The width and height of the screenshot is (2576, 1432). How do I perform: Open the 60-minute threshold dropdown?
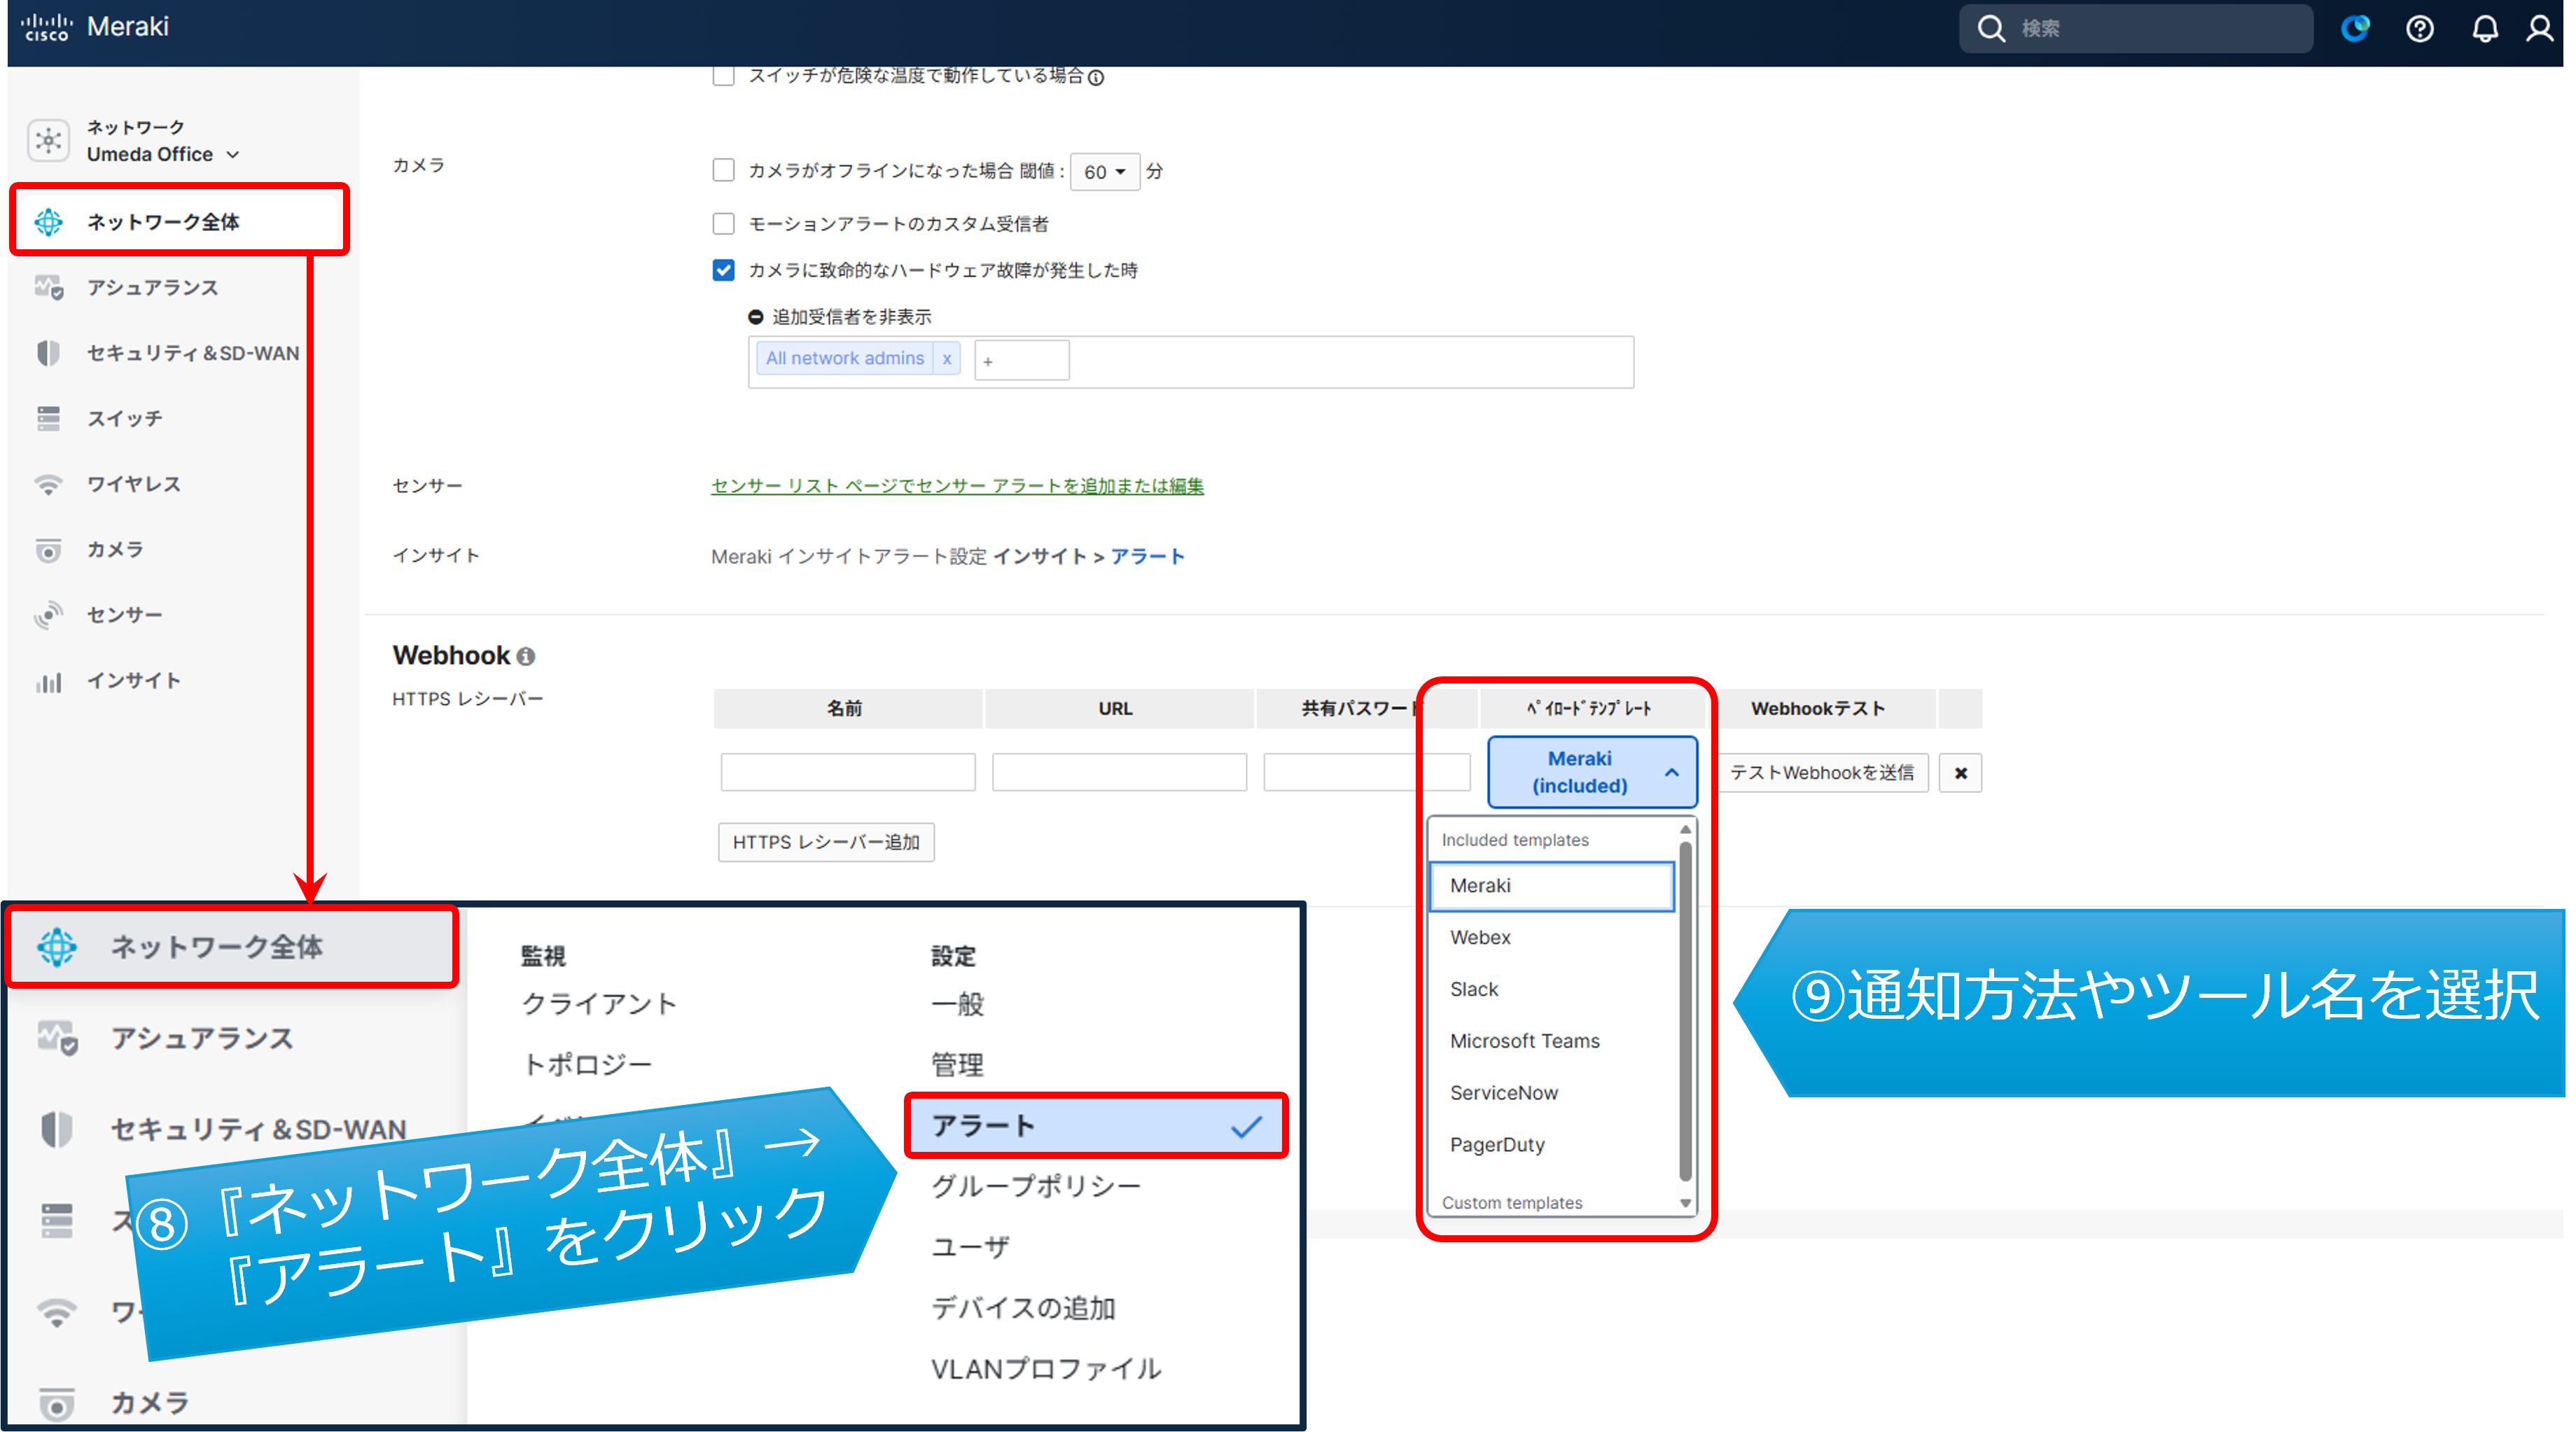point(1104,172)
